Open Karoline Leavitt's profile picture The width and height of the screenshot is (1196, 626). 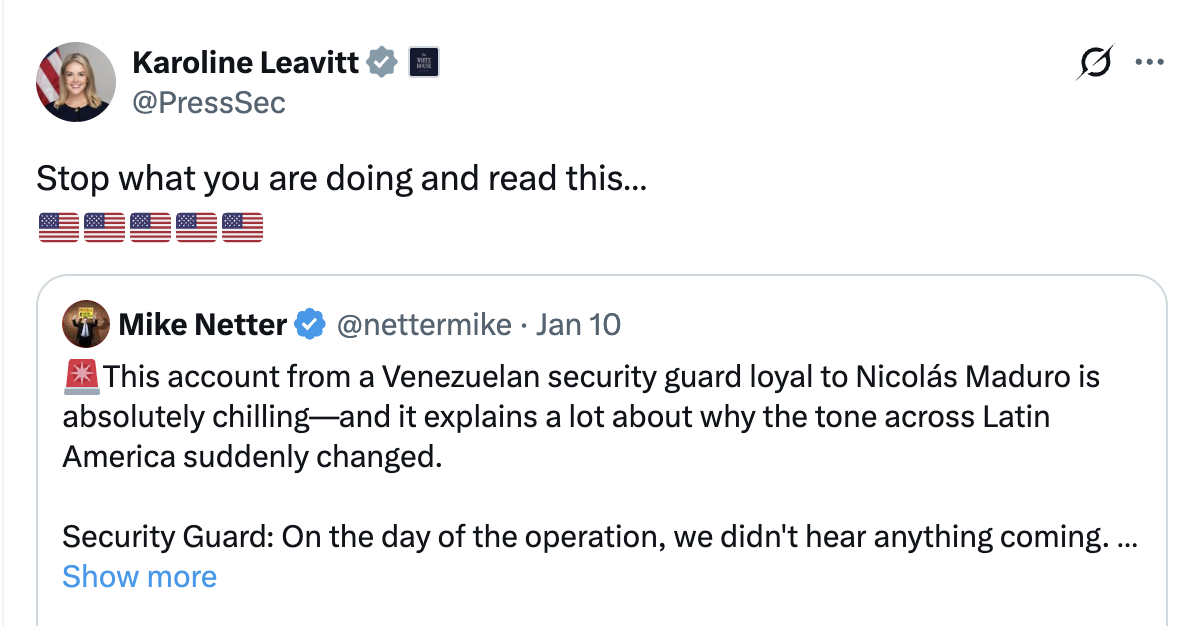point(75,81)
